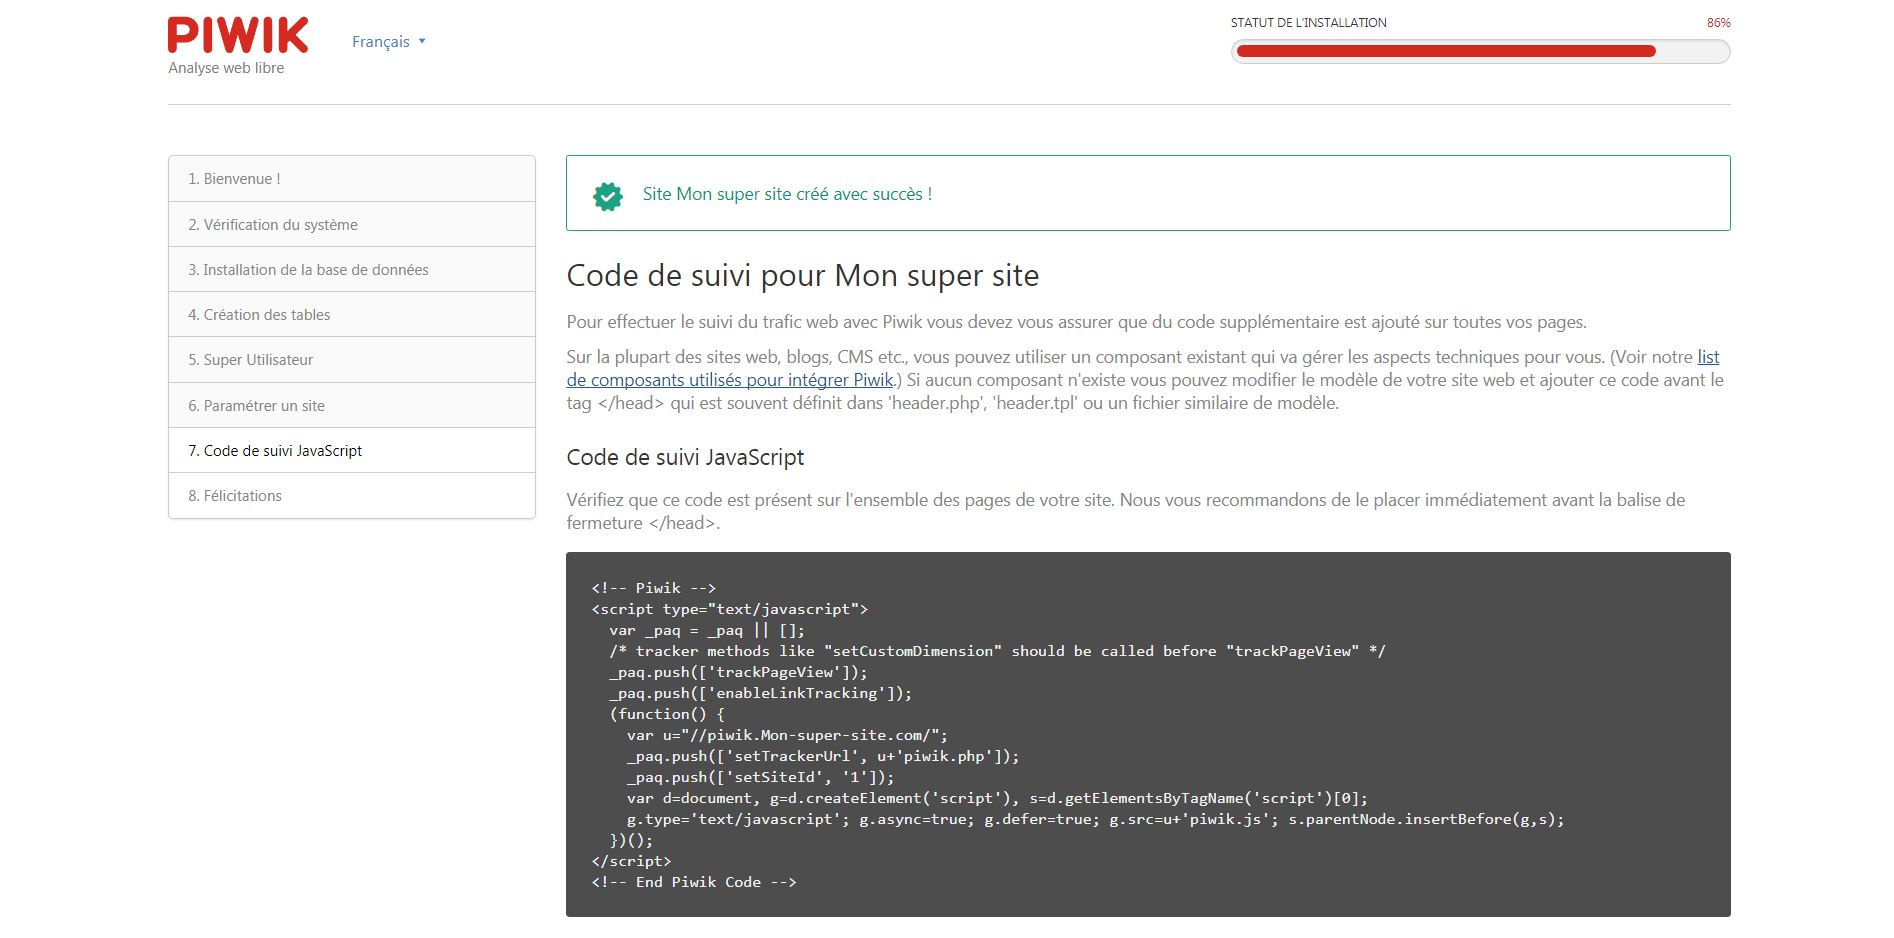
Task: Click the 'Code de suivi JavaScript' section heading
Action: (x=685, y=458)
